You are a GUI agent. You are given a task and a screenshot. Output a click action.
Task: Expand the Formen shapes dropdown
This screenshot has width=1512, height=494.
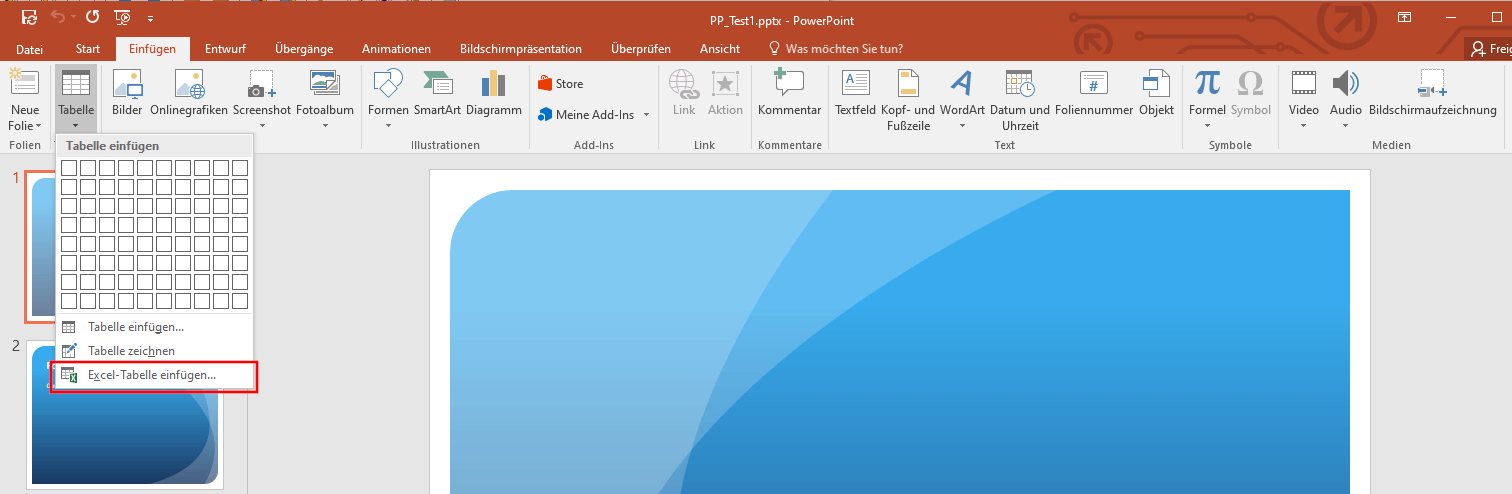coord(388,126)
